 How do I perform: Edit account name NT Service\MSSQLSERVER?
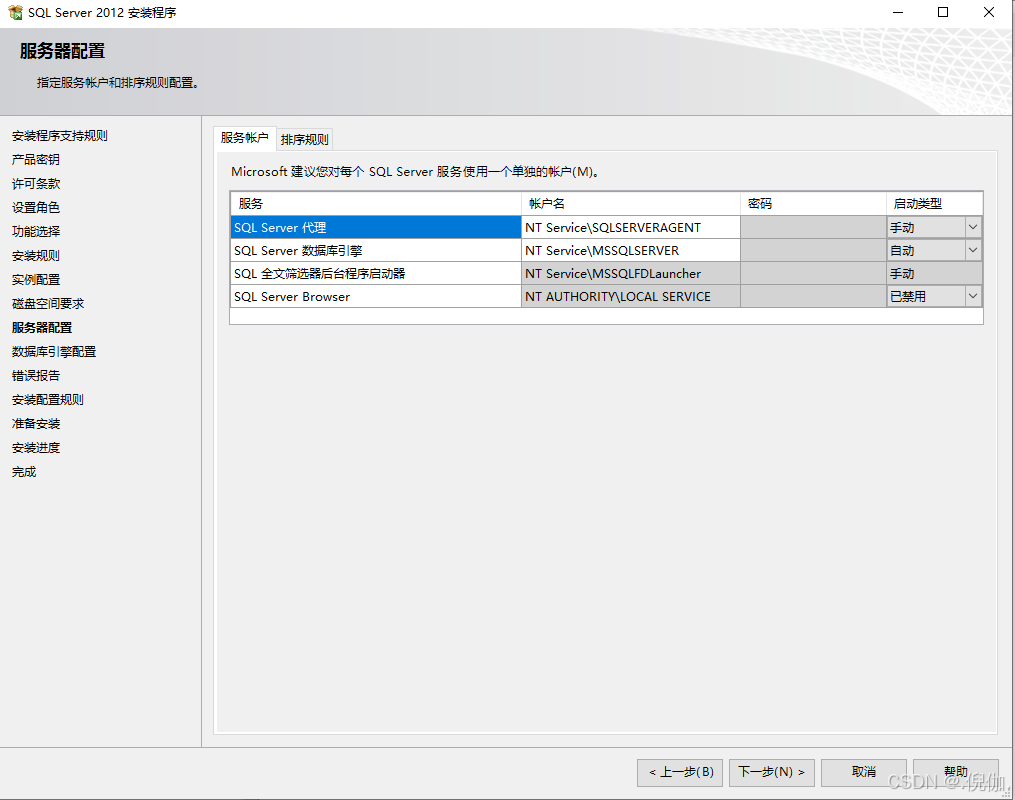[630, 250]
